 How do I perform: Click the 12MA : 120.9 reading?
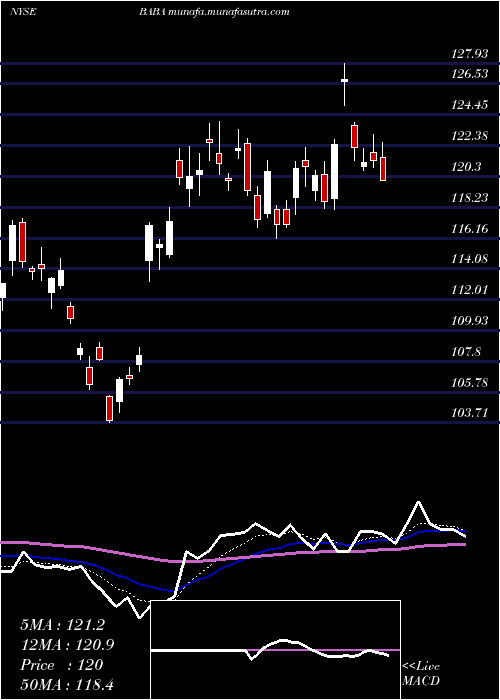click(67, 644)
